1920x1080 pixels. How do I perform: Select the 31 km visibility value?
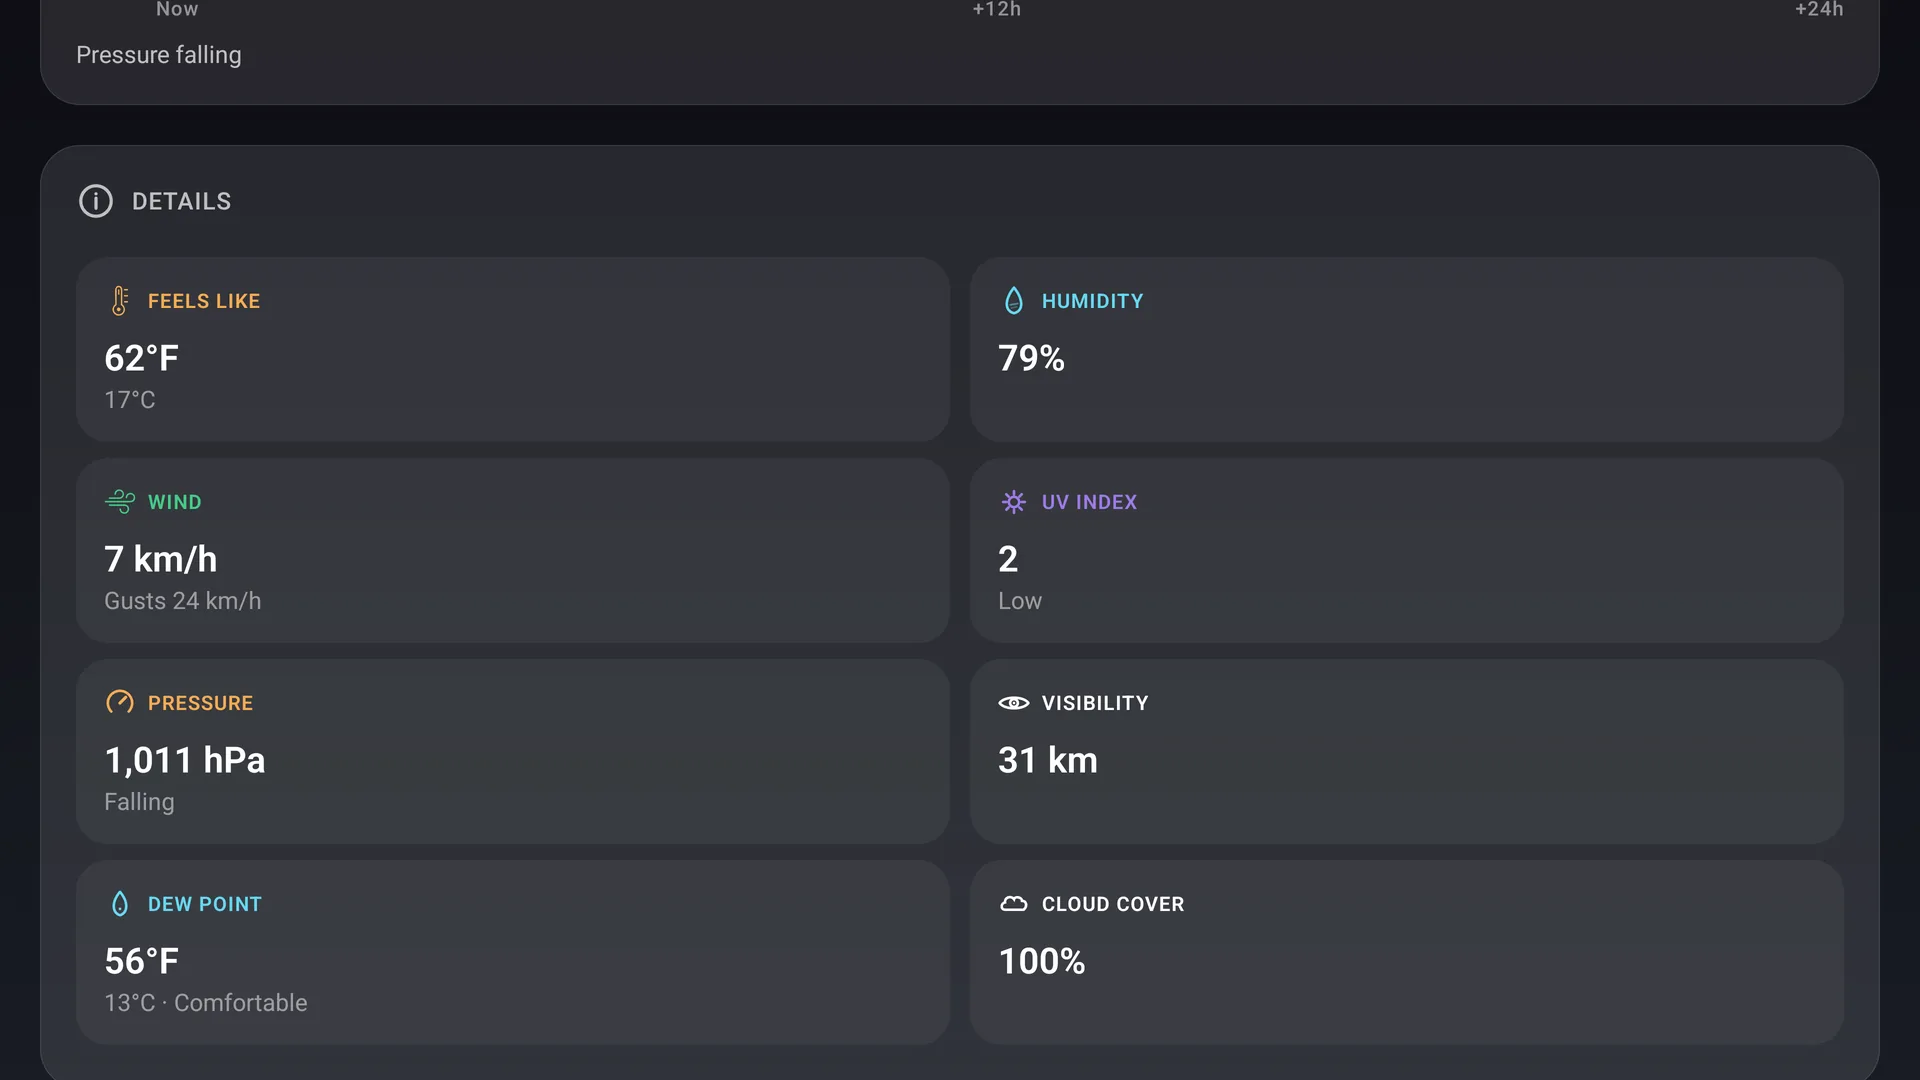pyautogui.click(x=1048, y=760)
